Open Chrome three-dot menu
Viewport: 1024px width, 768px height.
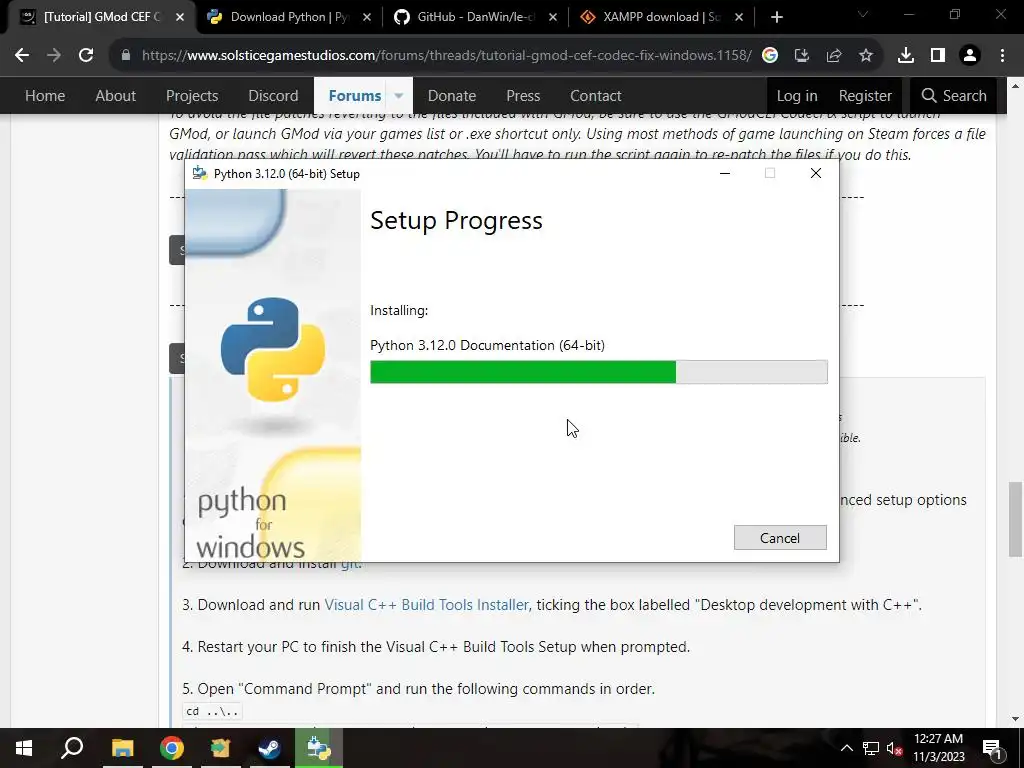click(x=1002, y=56)
